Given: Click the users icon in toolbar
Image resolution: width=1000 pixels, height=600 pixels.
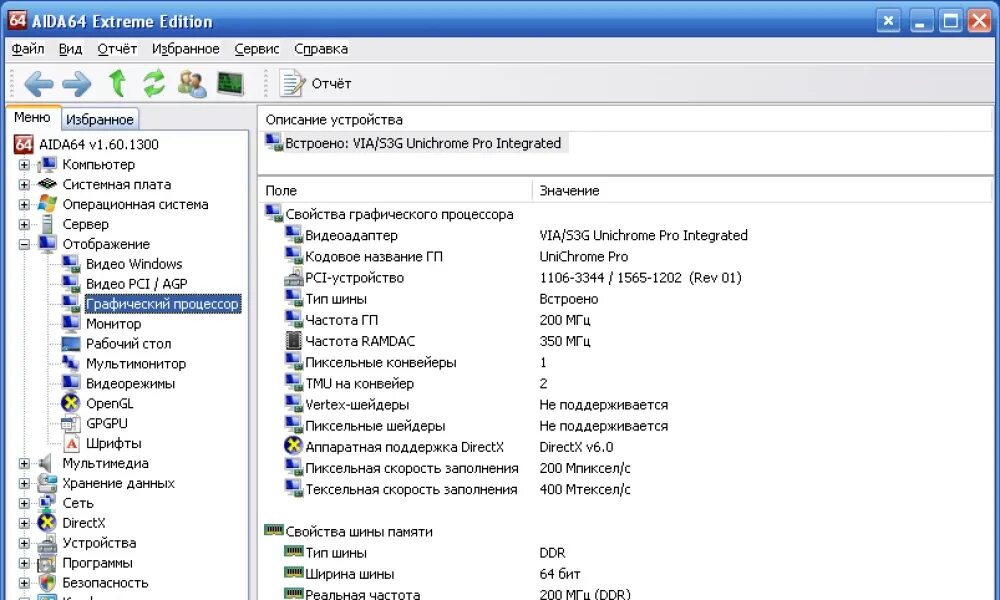Looking at the screenshot, I should (x=191, y=84).
